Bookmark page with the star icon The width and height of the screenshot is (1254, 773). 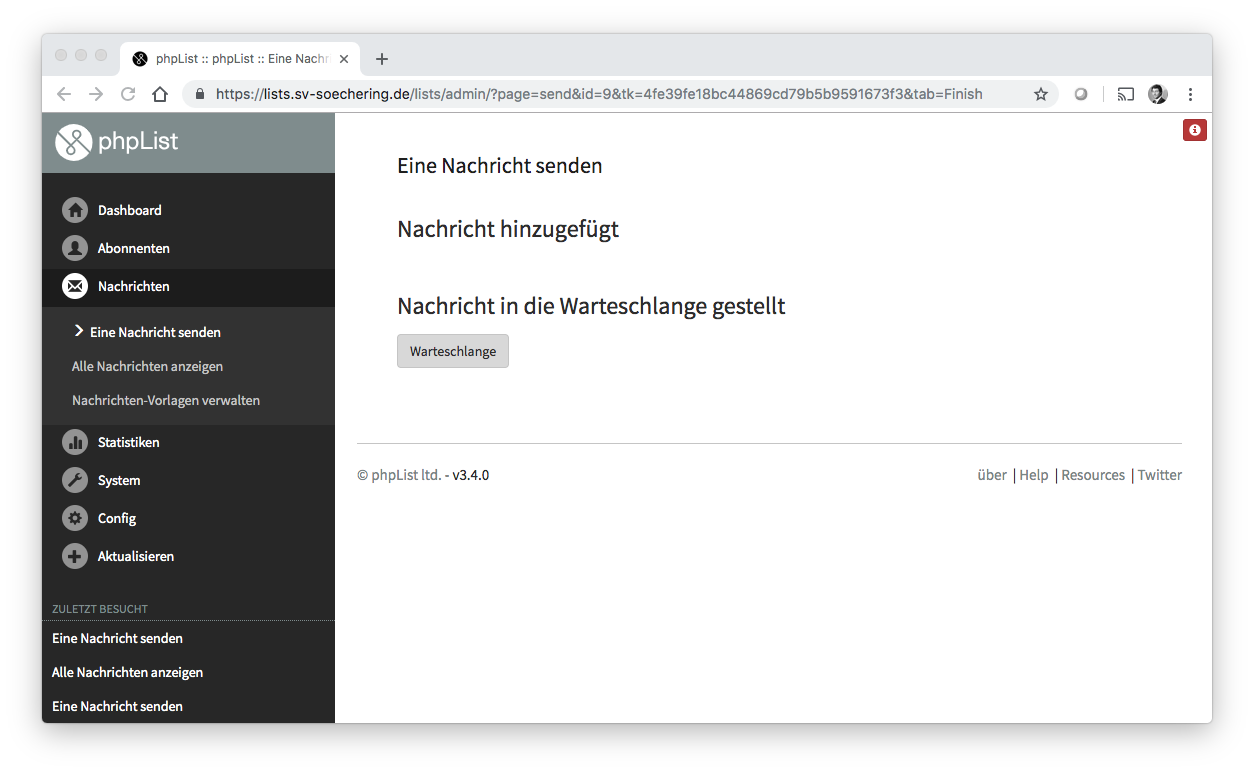pos(1040,94)
